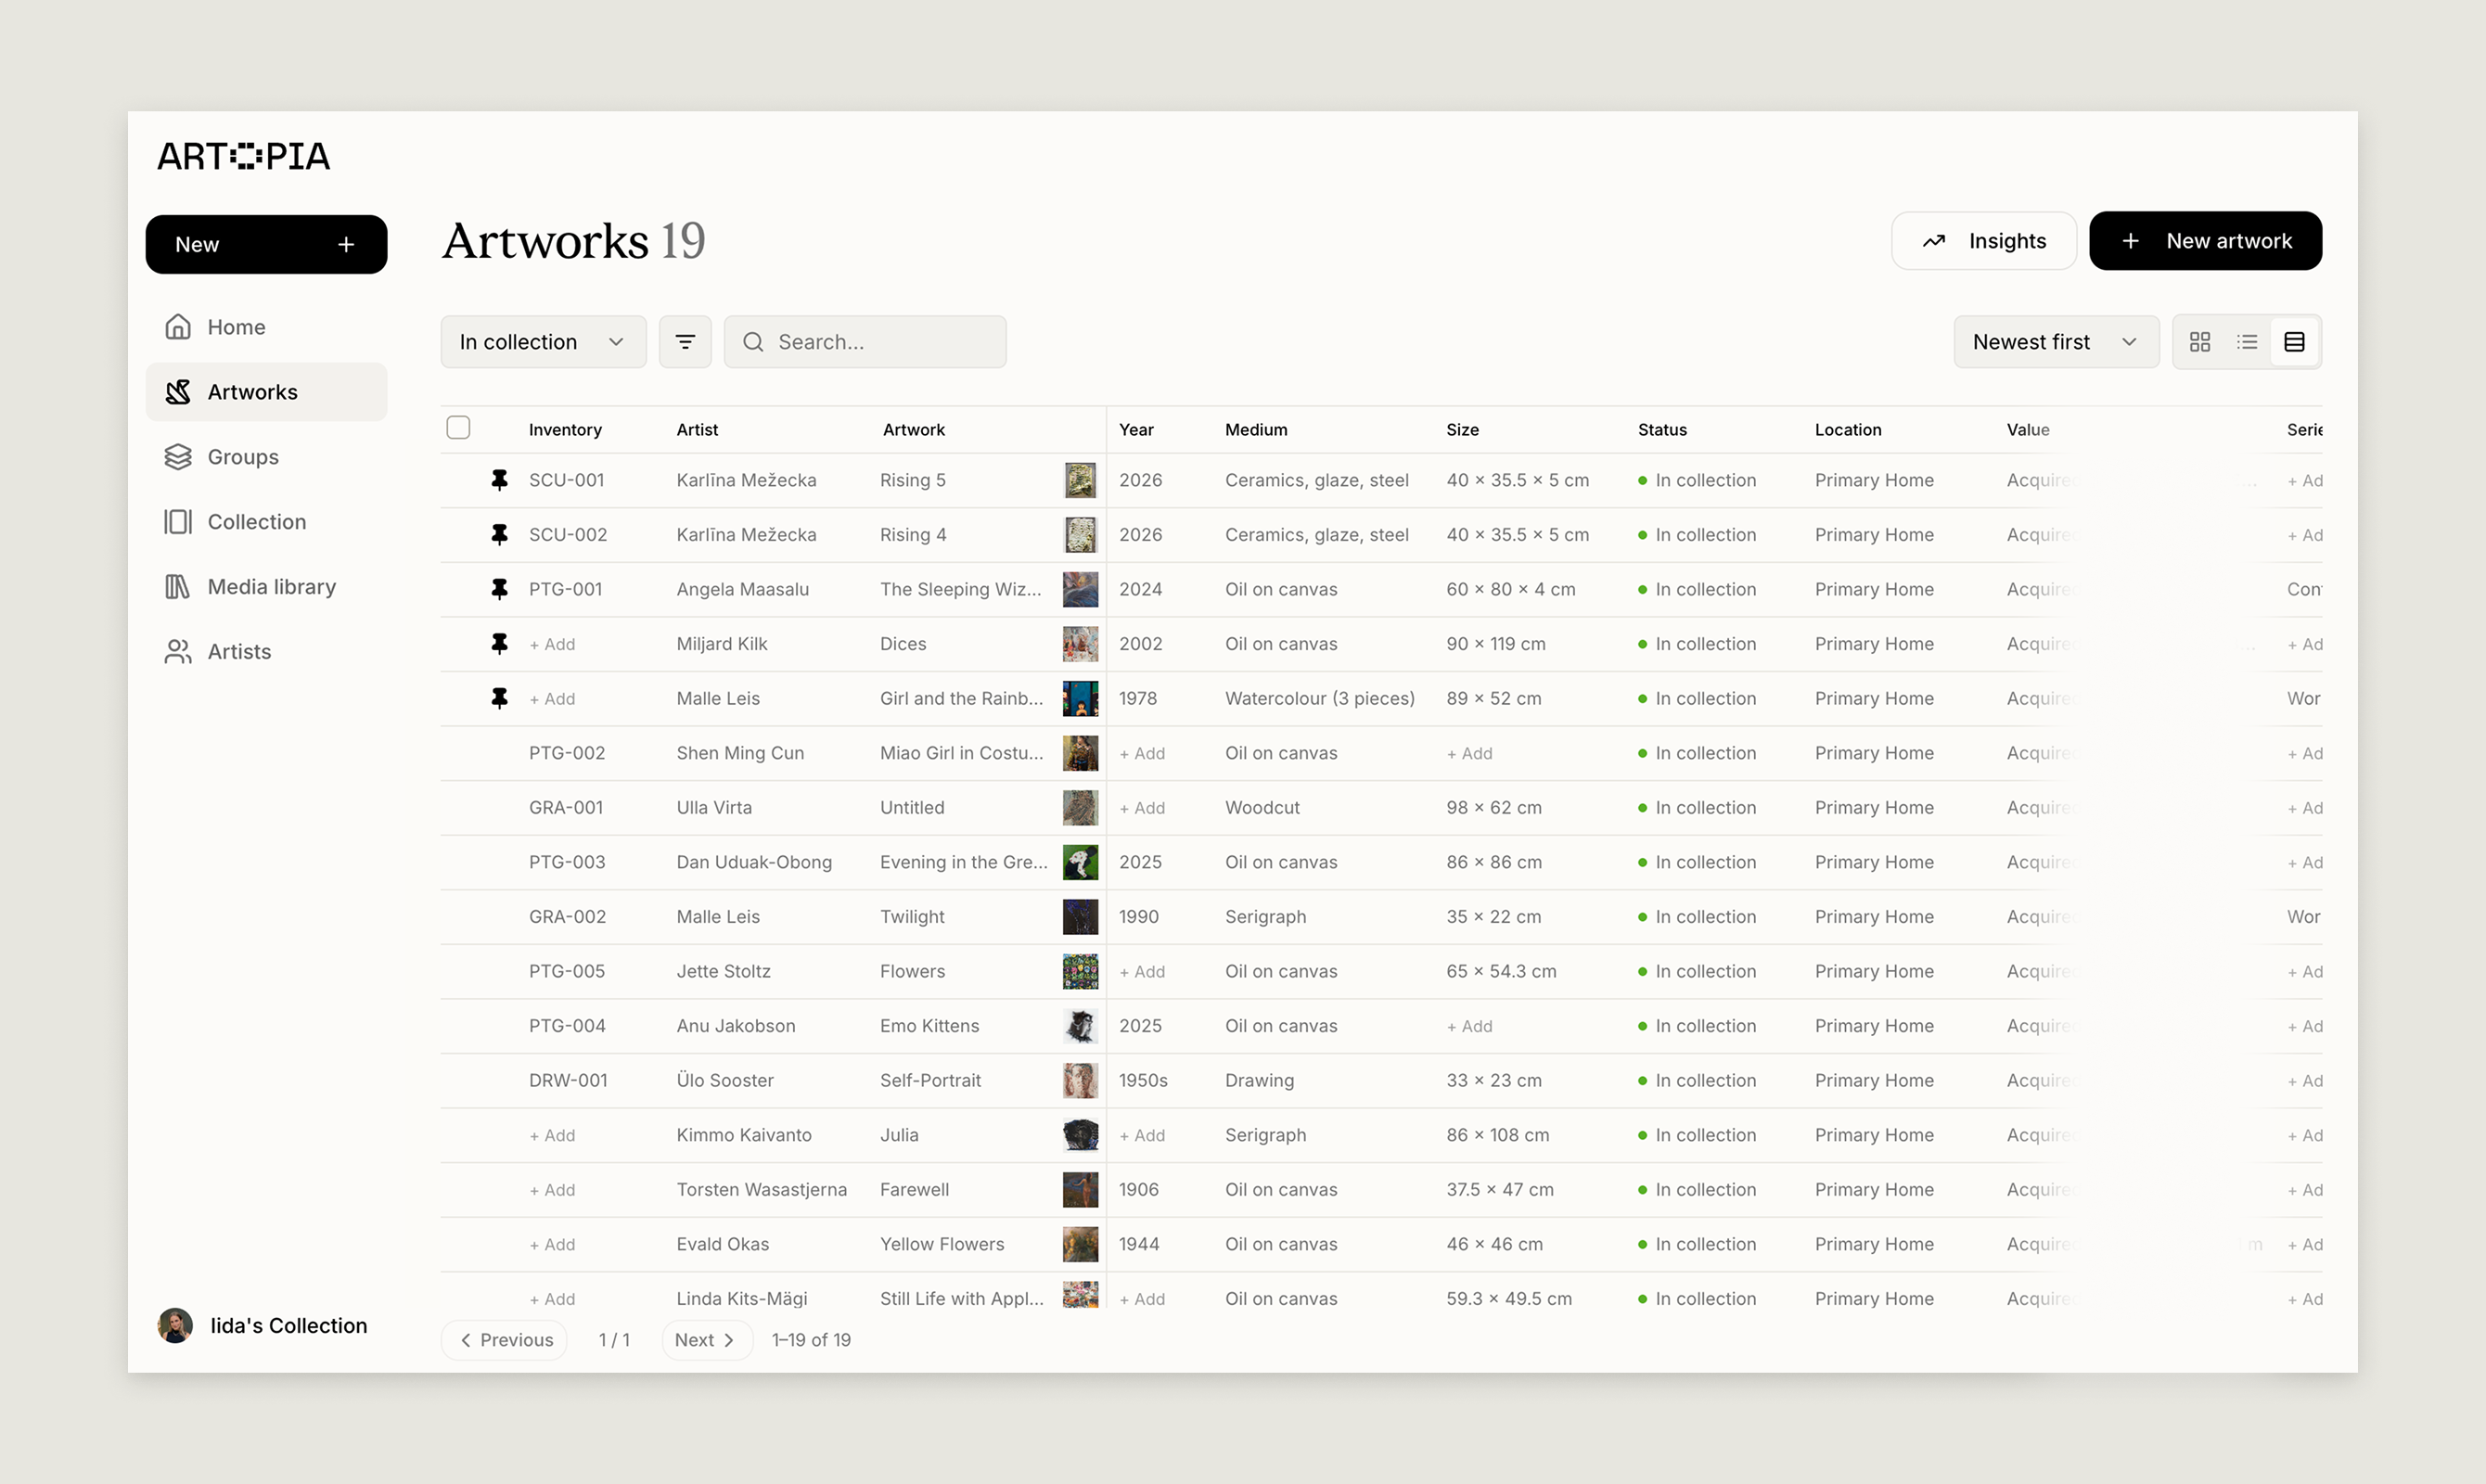This screenshot has height=1484, width=2486.
Task: Go to Next page
Action: (706, 1340)
